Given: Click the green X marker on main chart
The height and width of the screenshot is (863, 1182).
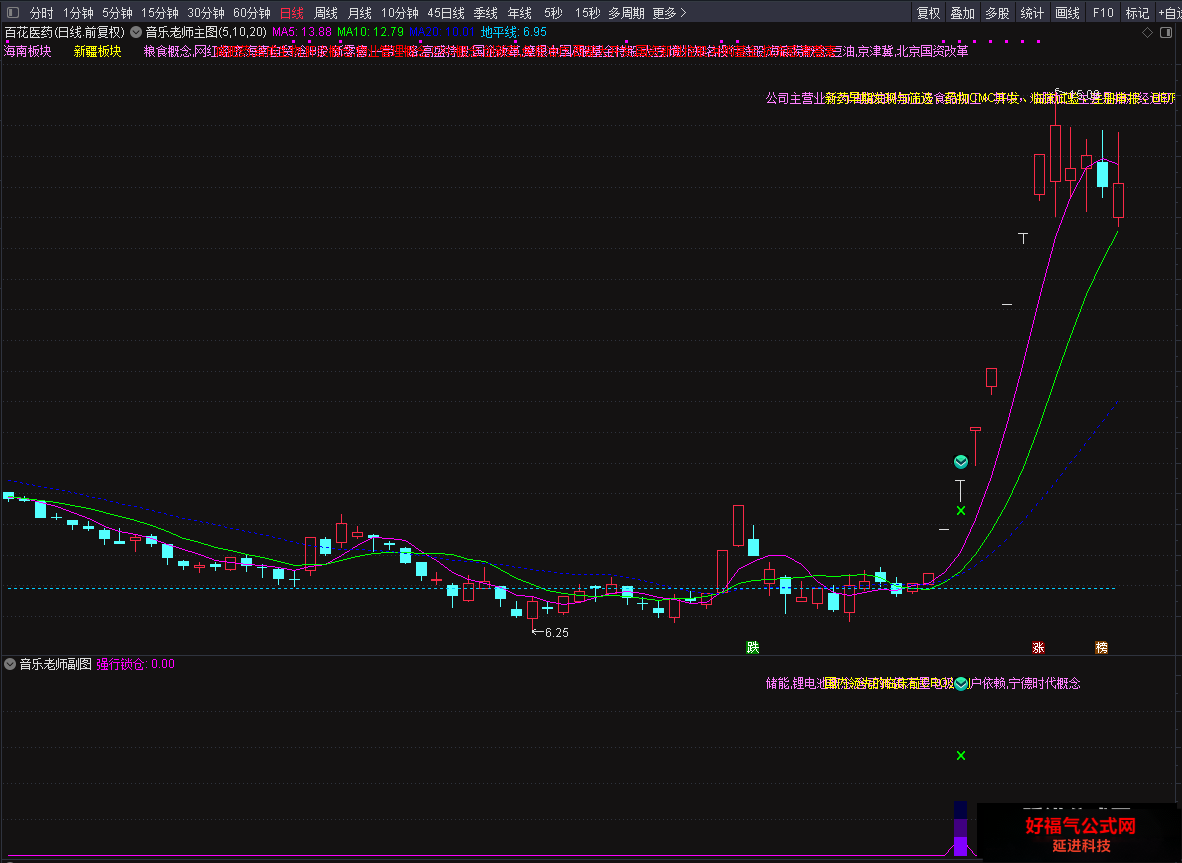Looking at the screenshot, I should pyautogui.click(x=961, y=511).
